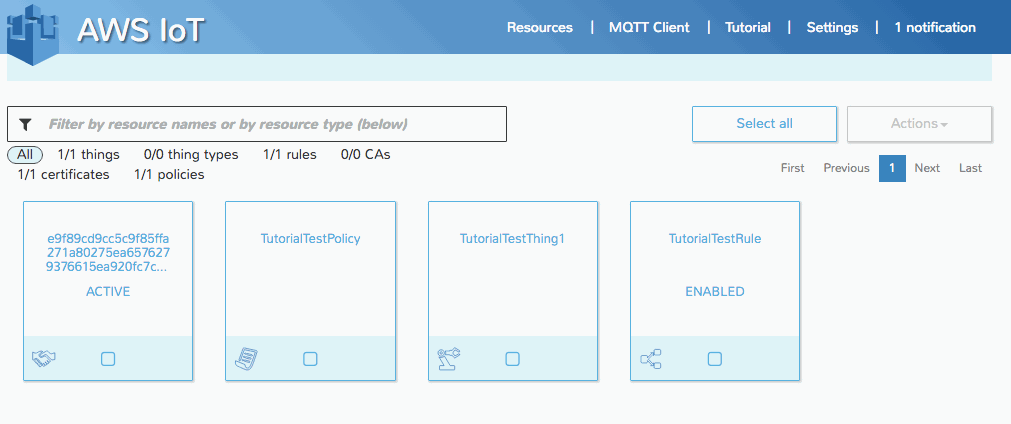The image size is (1011, 424).
Task: Filter by 0/0 CAs
Action: pos(366,155)
